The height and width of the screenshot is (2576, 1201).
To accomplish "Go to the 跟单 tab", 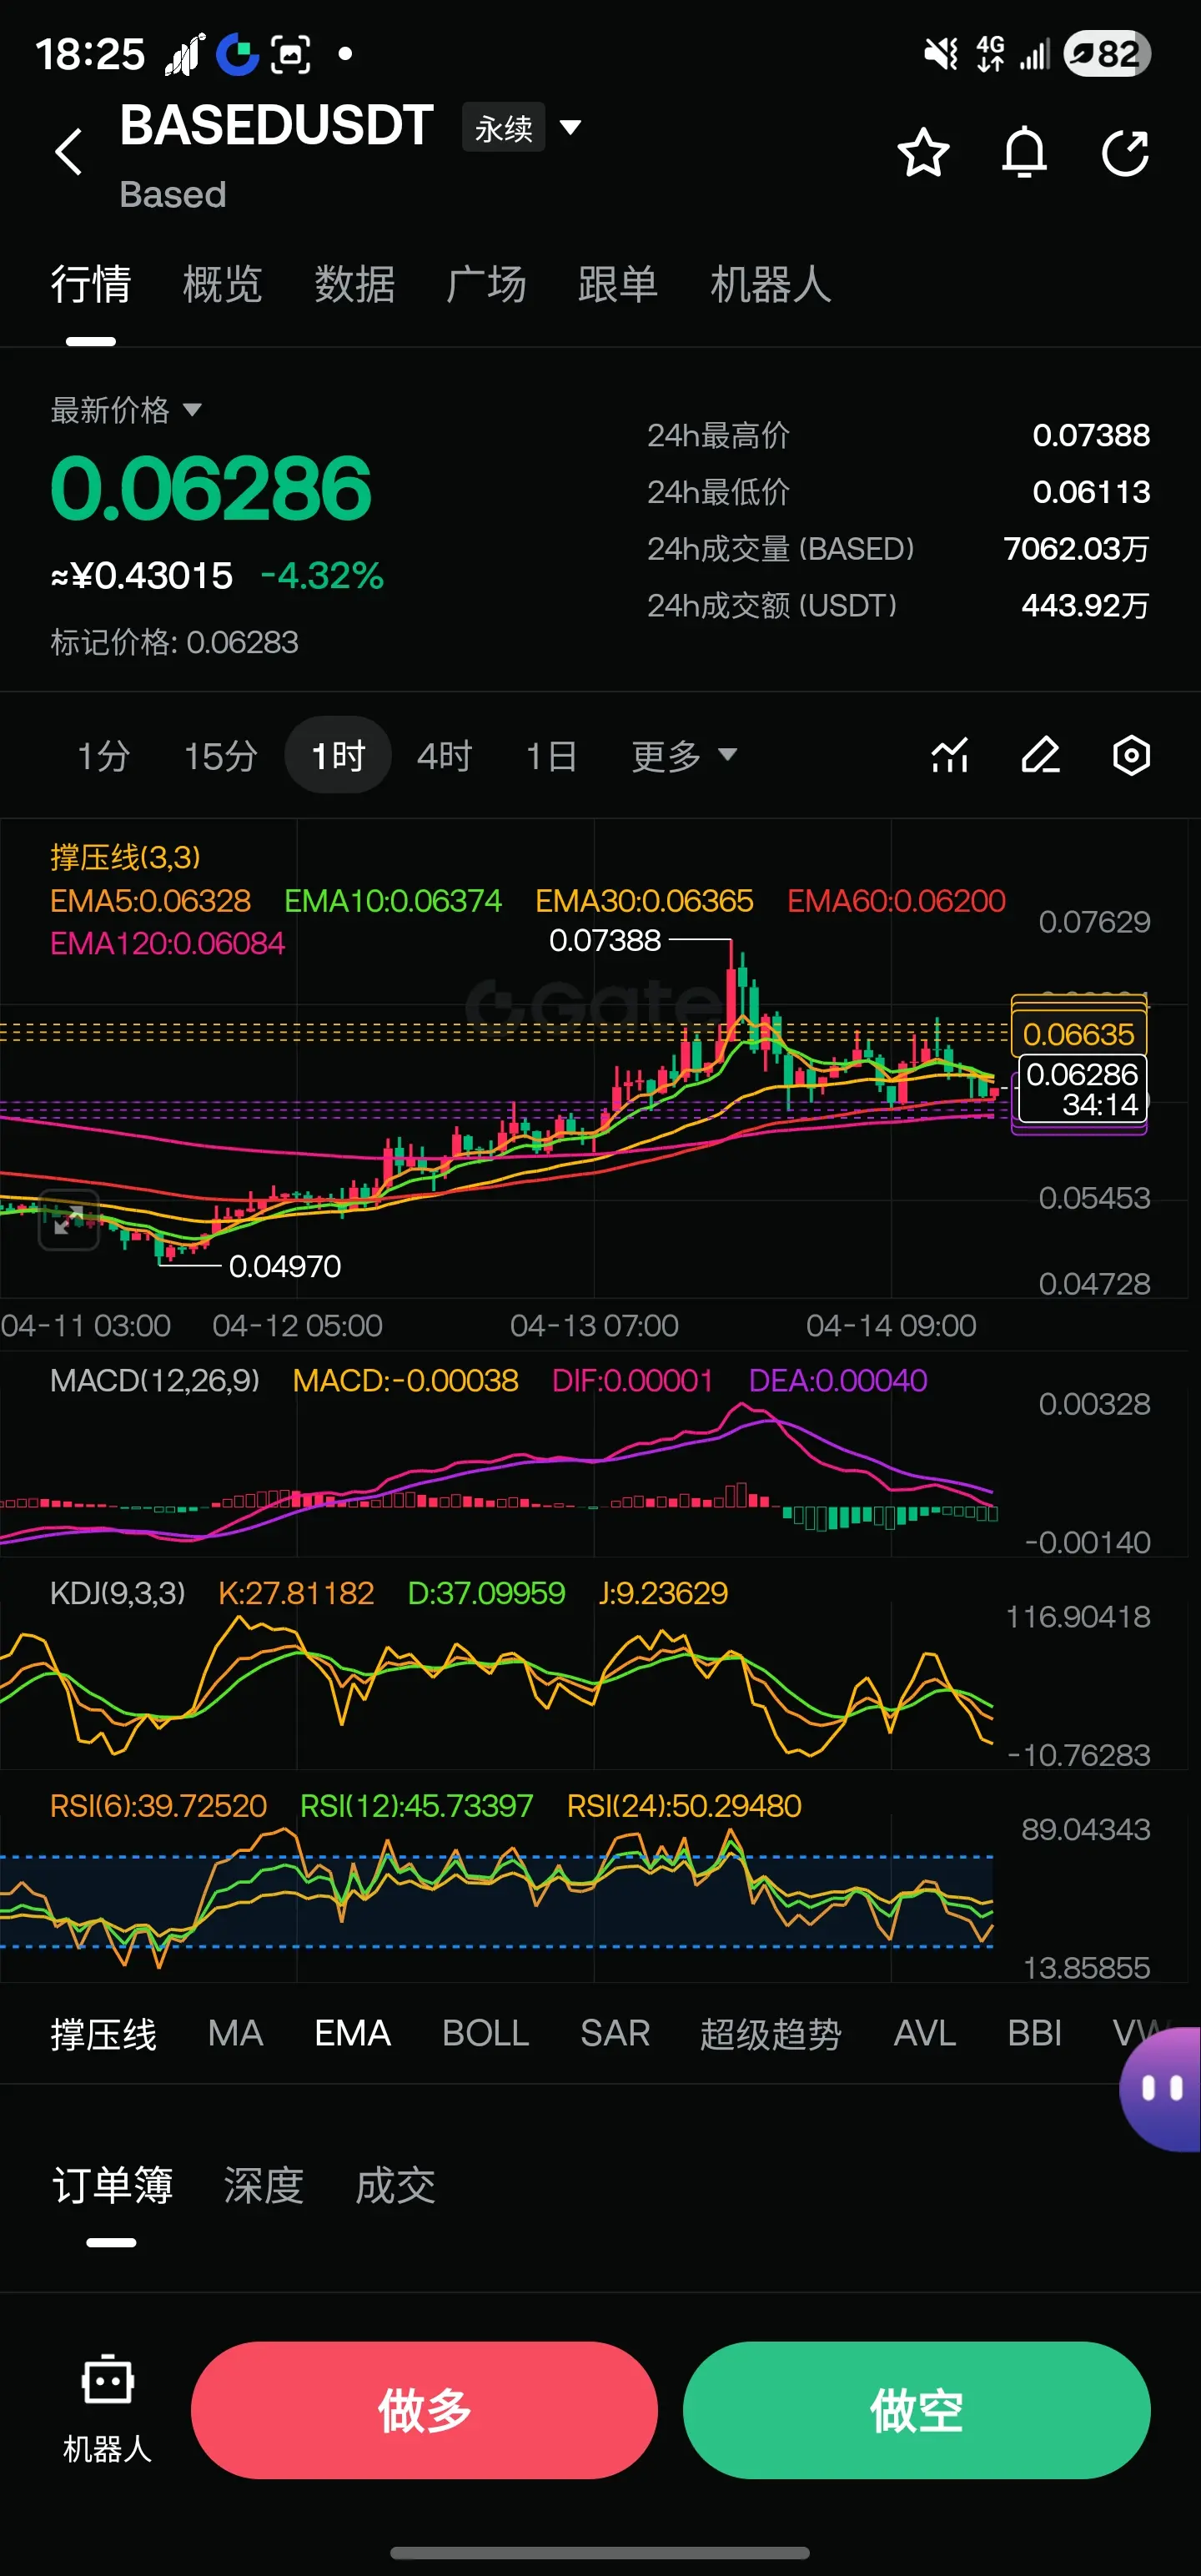I will click(x=618, y=285).
